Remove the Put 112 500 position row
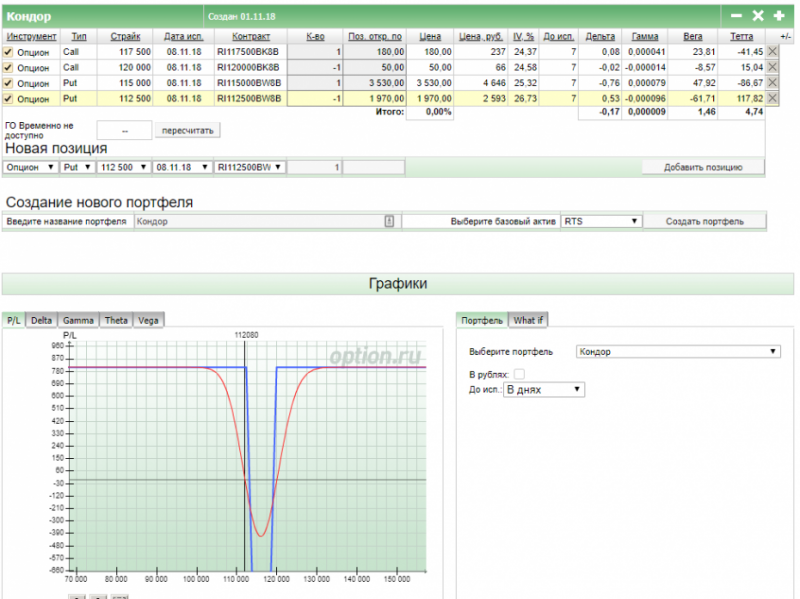Screen dimensions: 800x599 click(x=772, y=99)
